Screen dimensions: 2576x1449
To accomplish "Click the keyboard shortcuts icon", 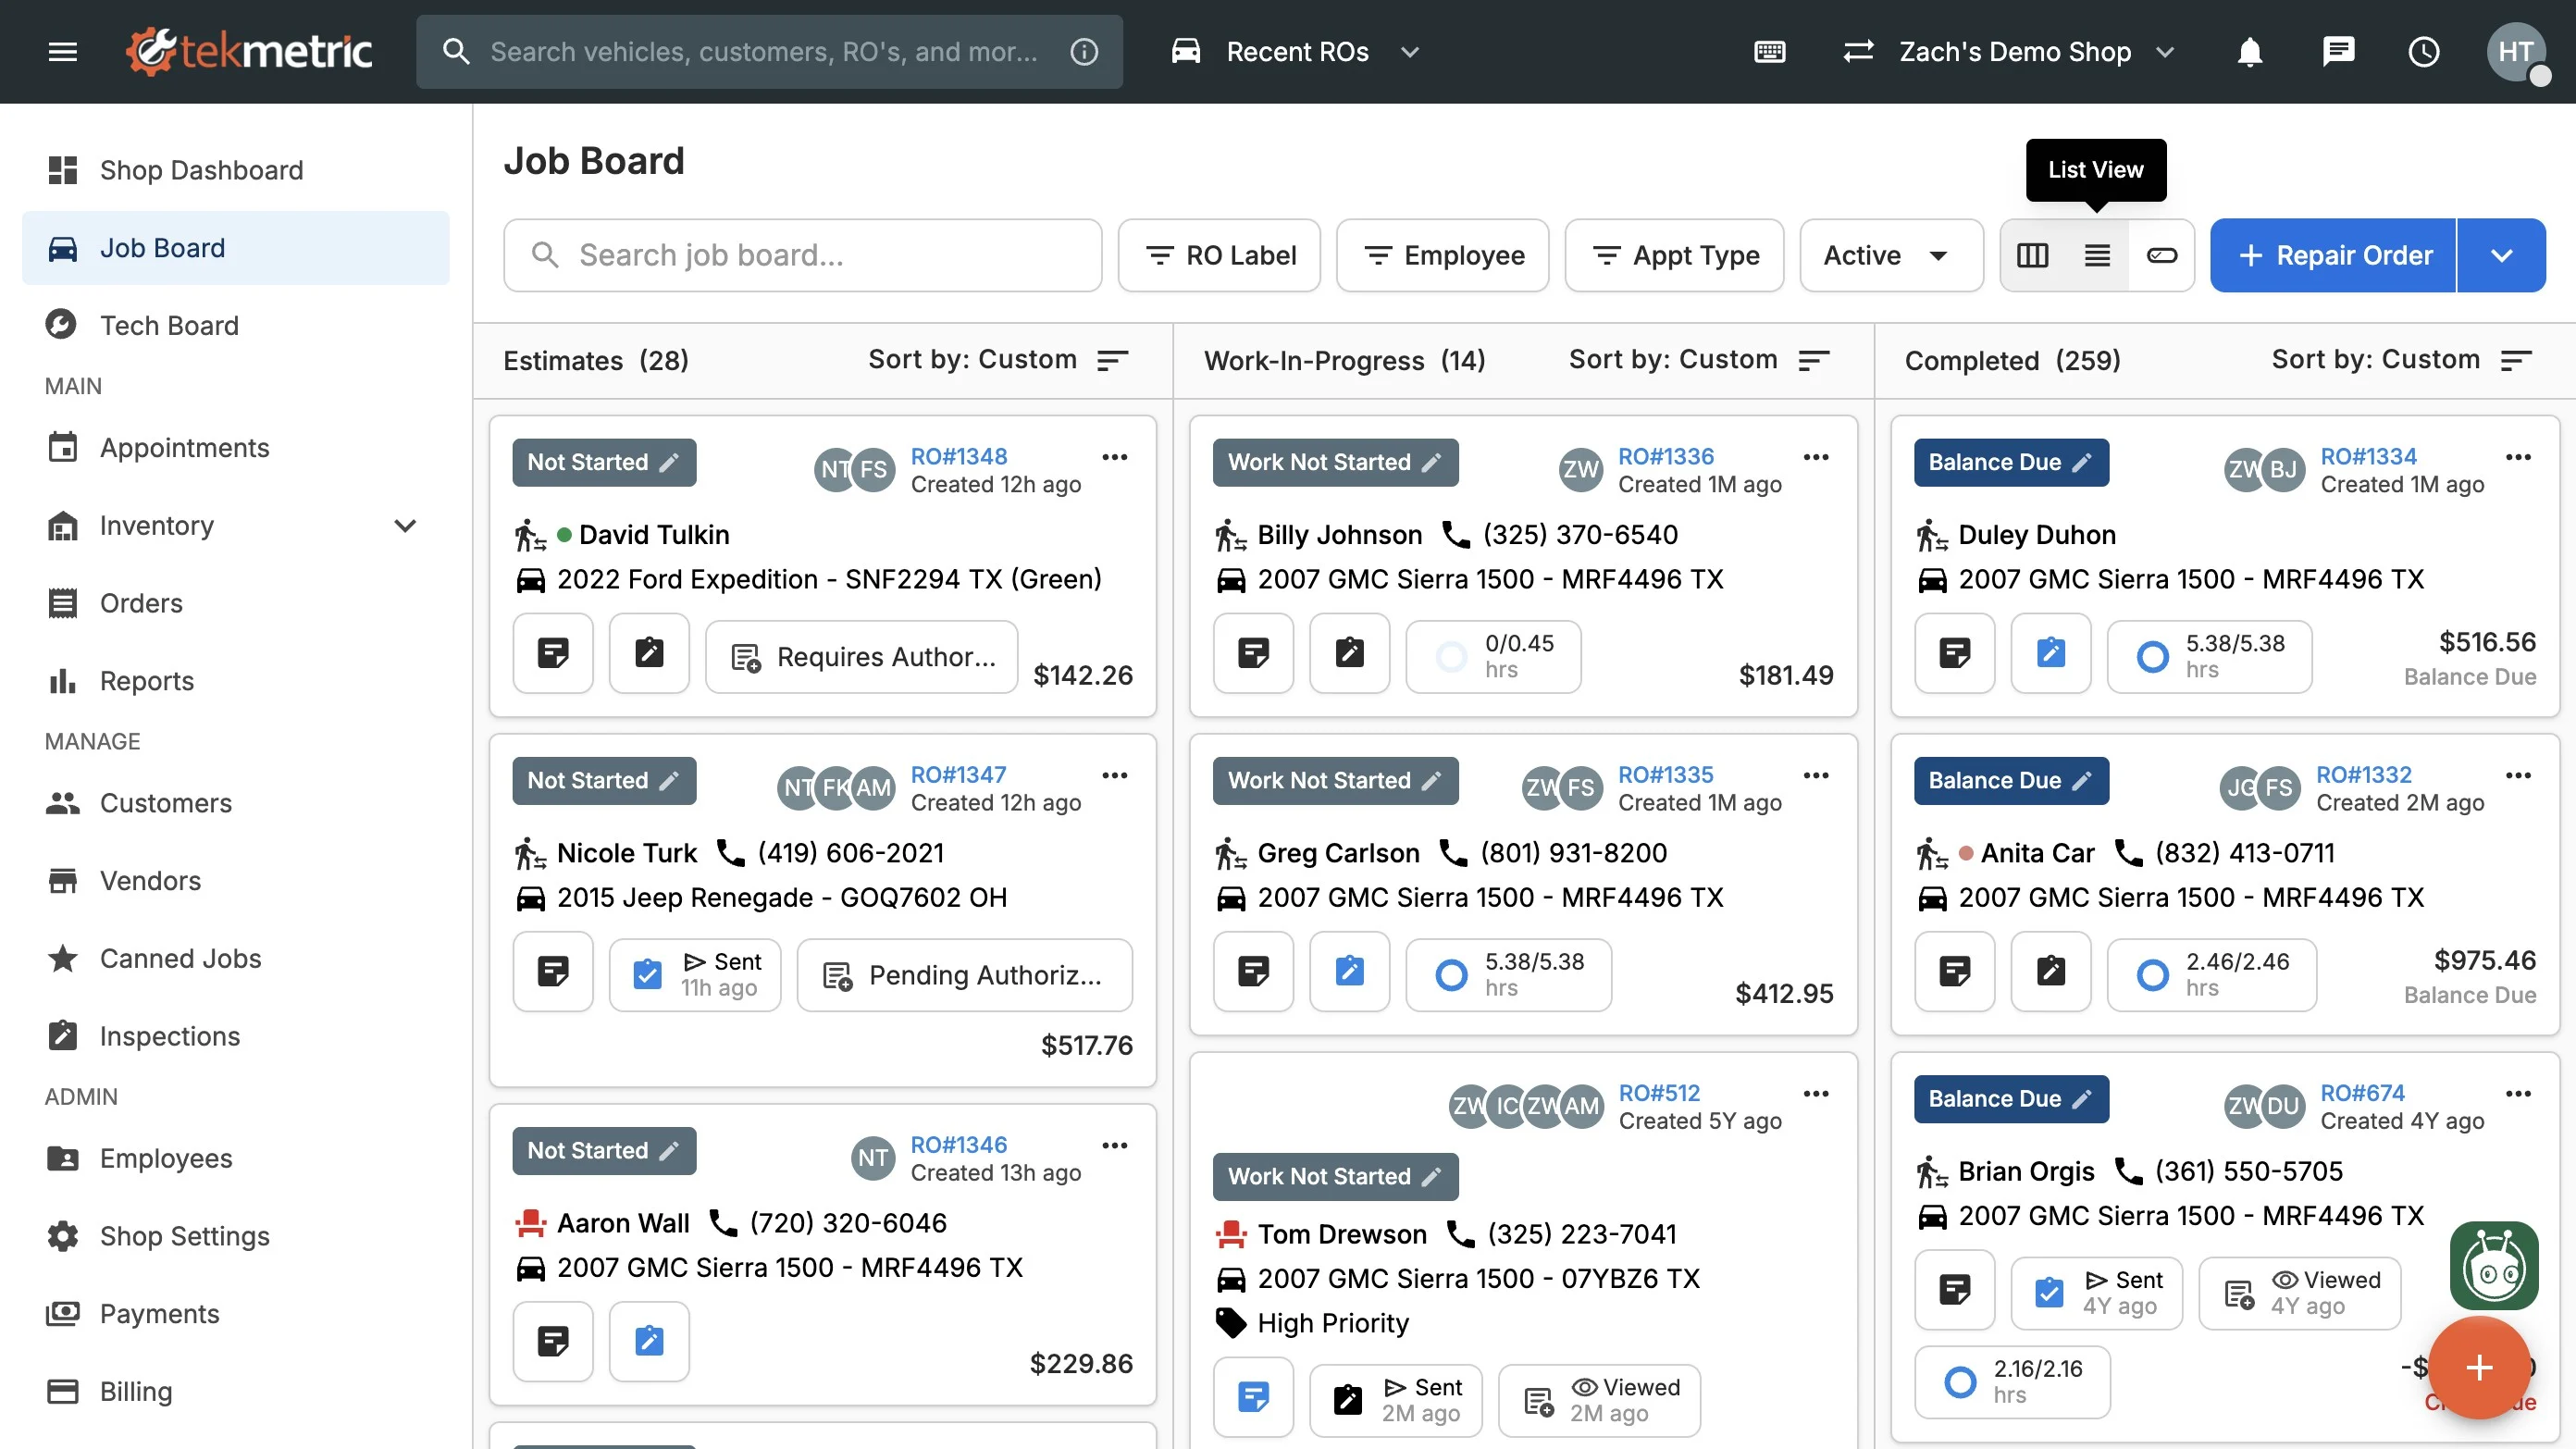I will (1769, 51).
